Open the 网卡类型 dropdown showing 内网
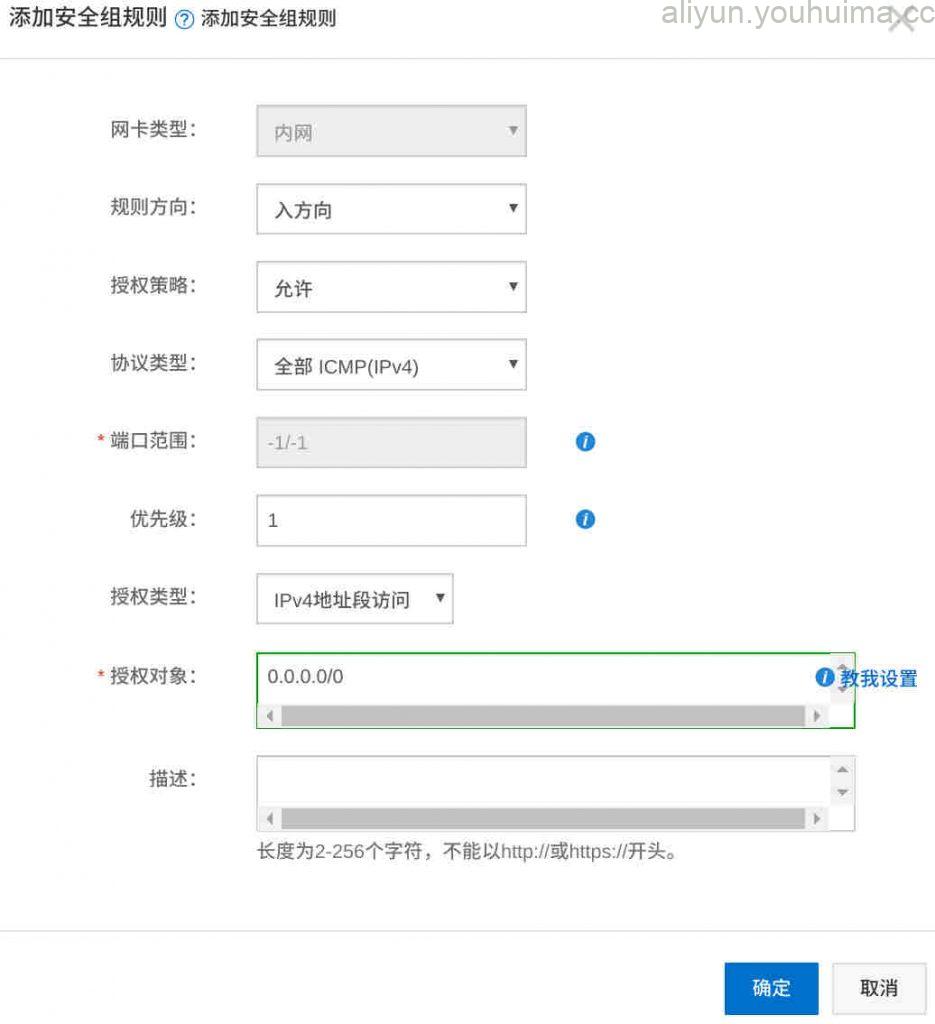 coord(391,131)
